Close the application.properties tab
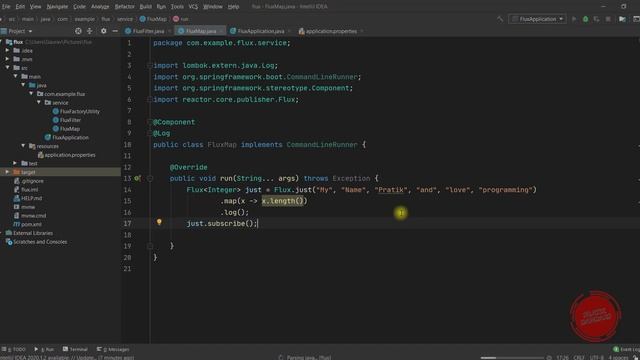Screen dimensions: 640x360 point(362,31)
